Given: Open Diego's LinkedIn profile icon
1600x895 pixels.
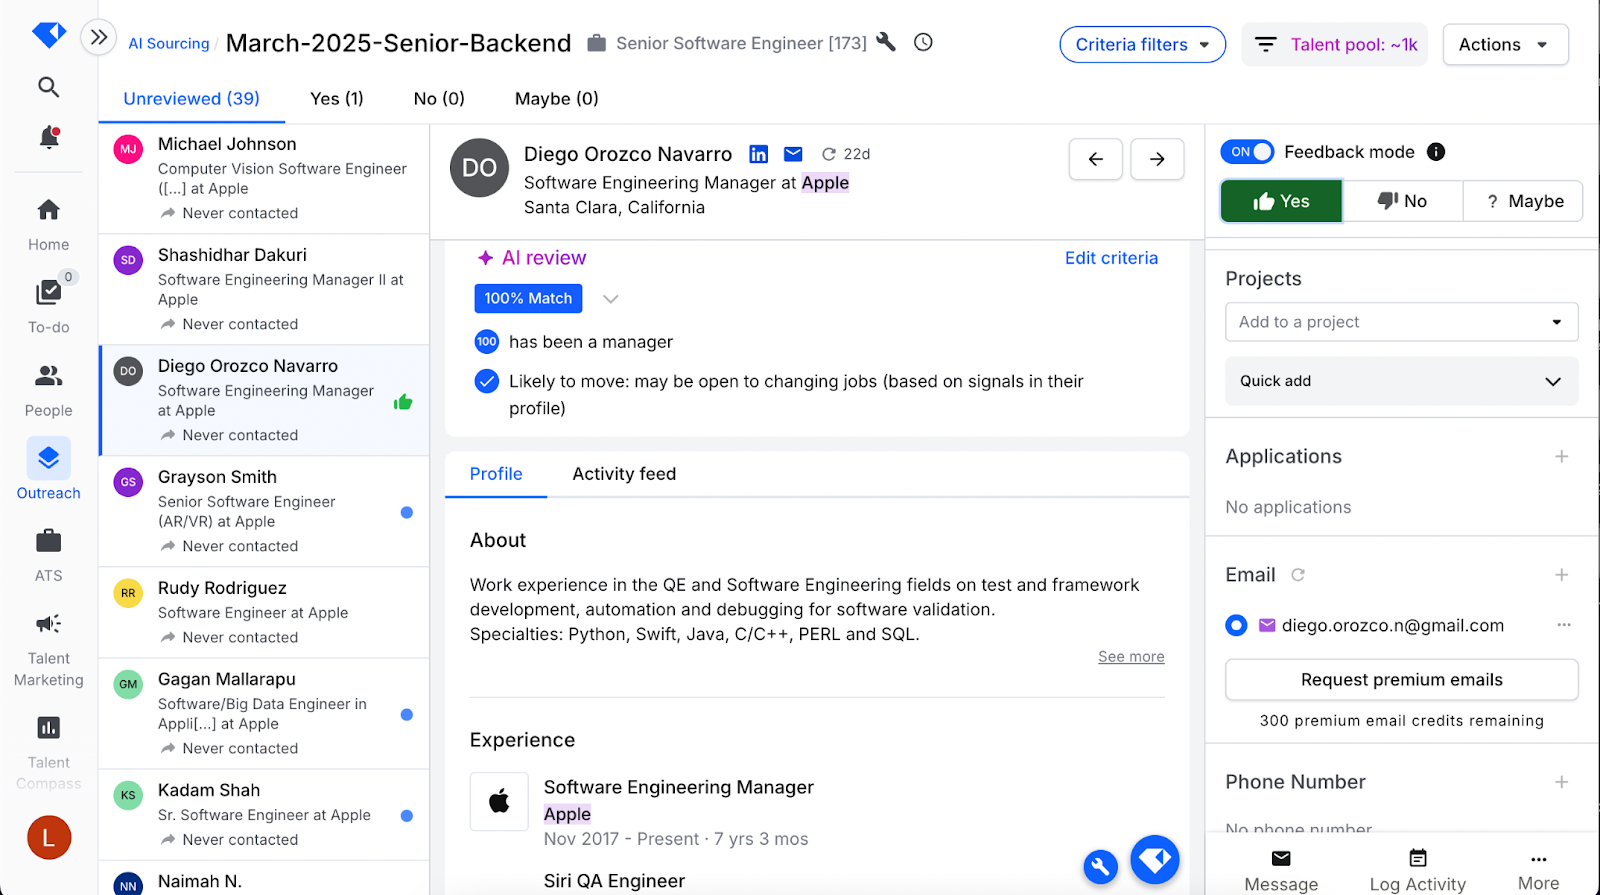Looking at the screenshot, I should point(759,154).
